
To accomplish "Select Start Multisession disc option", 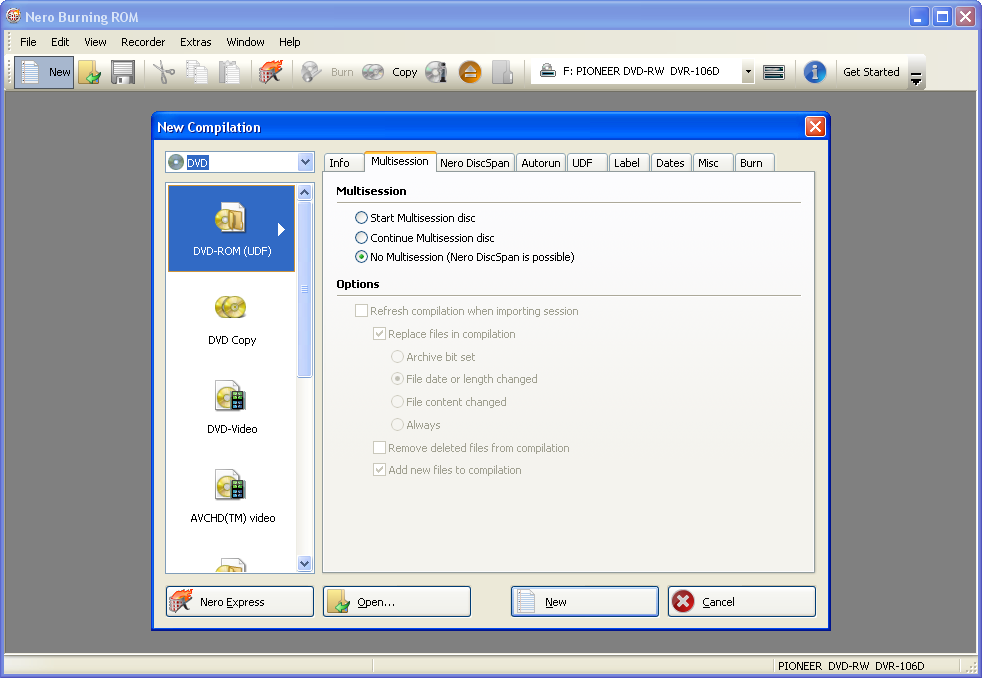I will click(x=361, y=218).
